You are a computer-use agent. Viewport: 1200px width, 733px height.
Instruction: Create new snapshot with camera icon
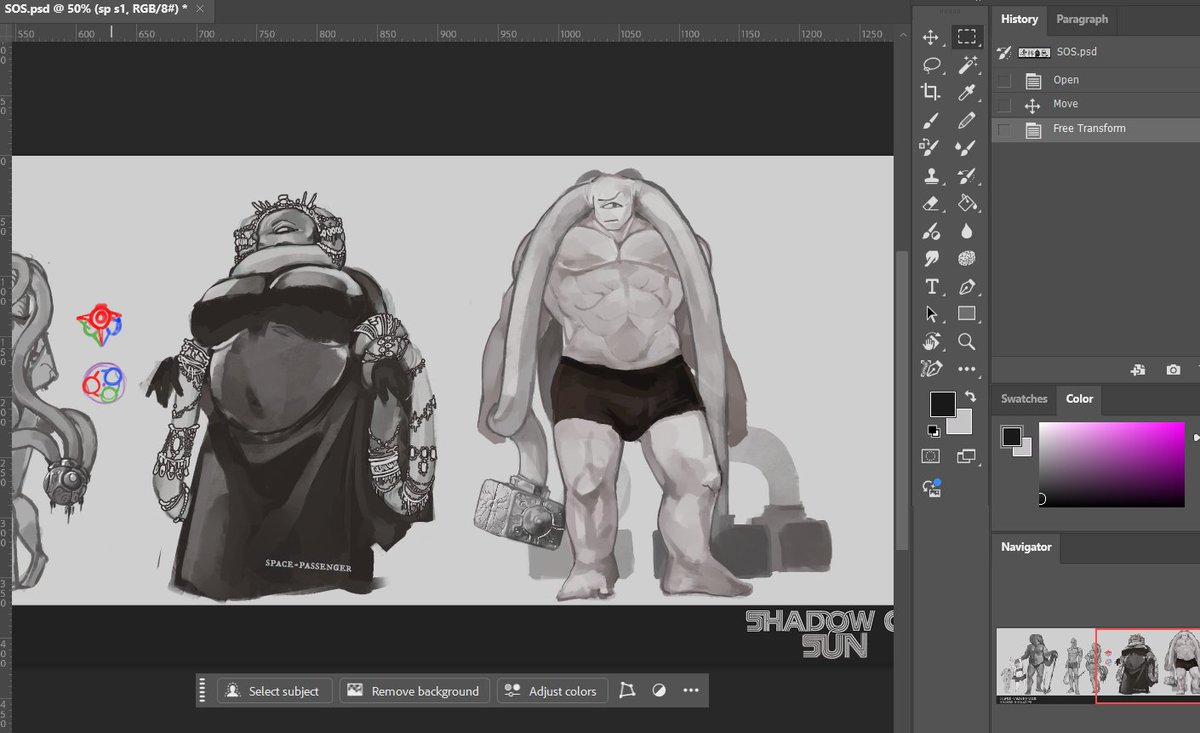pyautogui.click(x=1173, y=370)
